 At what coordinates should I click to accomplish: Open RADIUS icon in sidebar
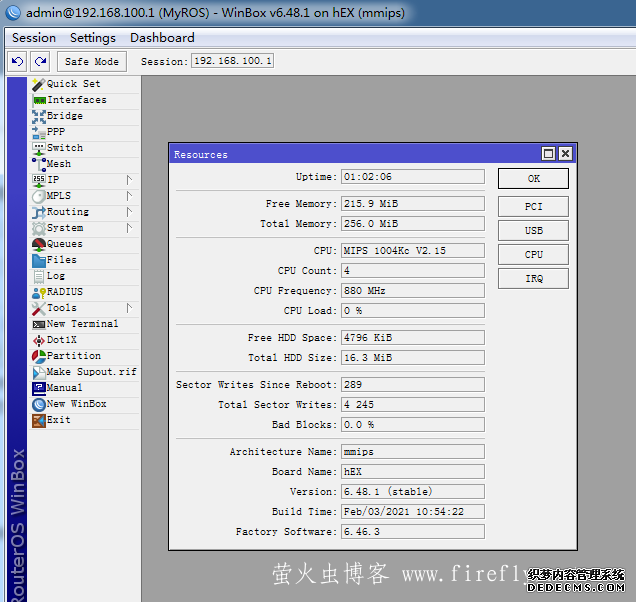click(x=39, y=292)
